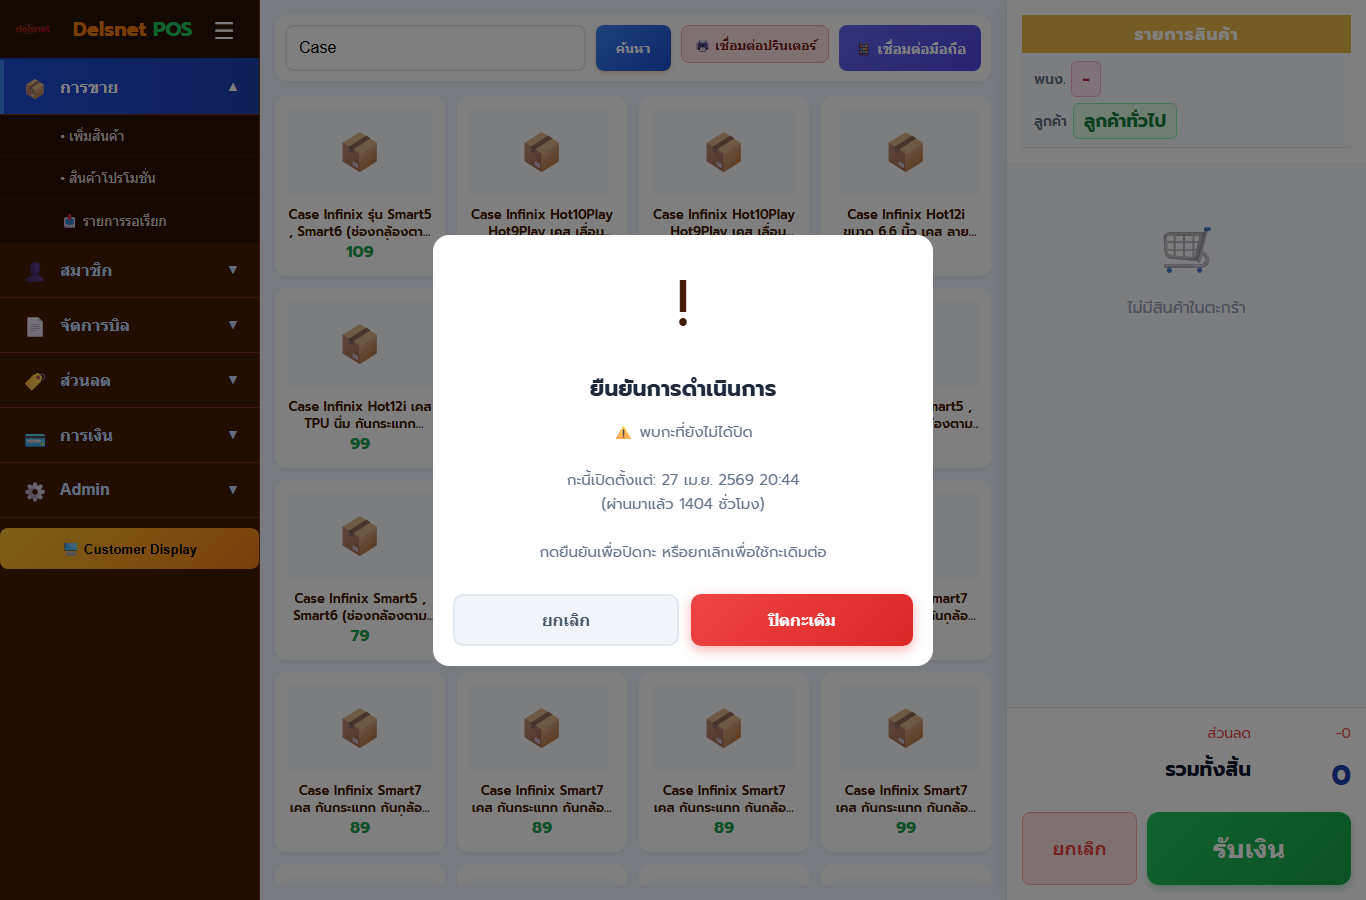
Task: Open the Customer Display button
Action: tap(130, 549)
